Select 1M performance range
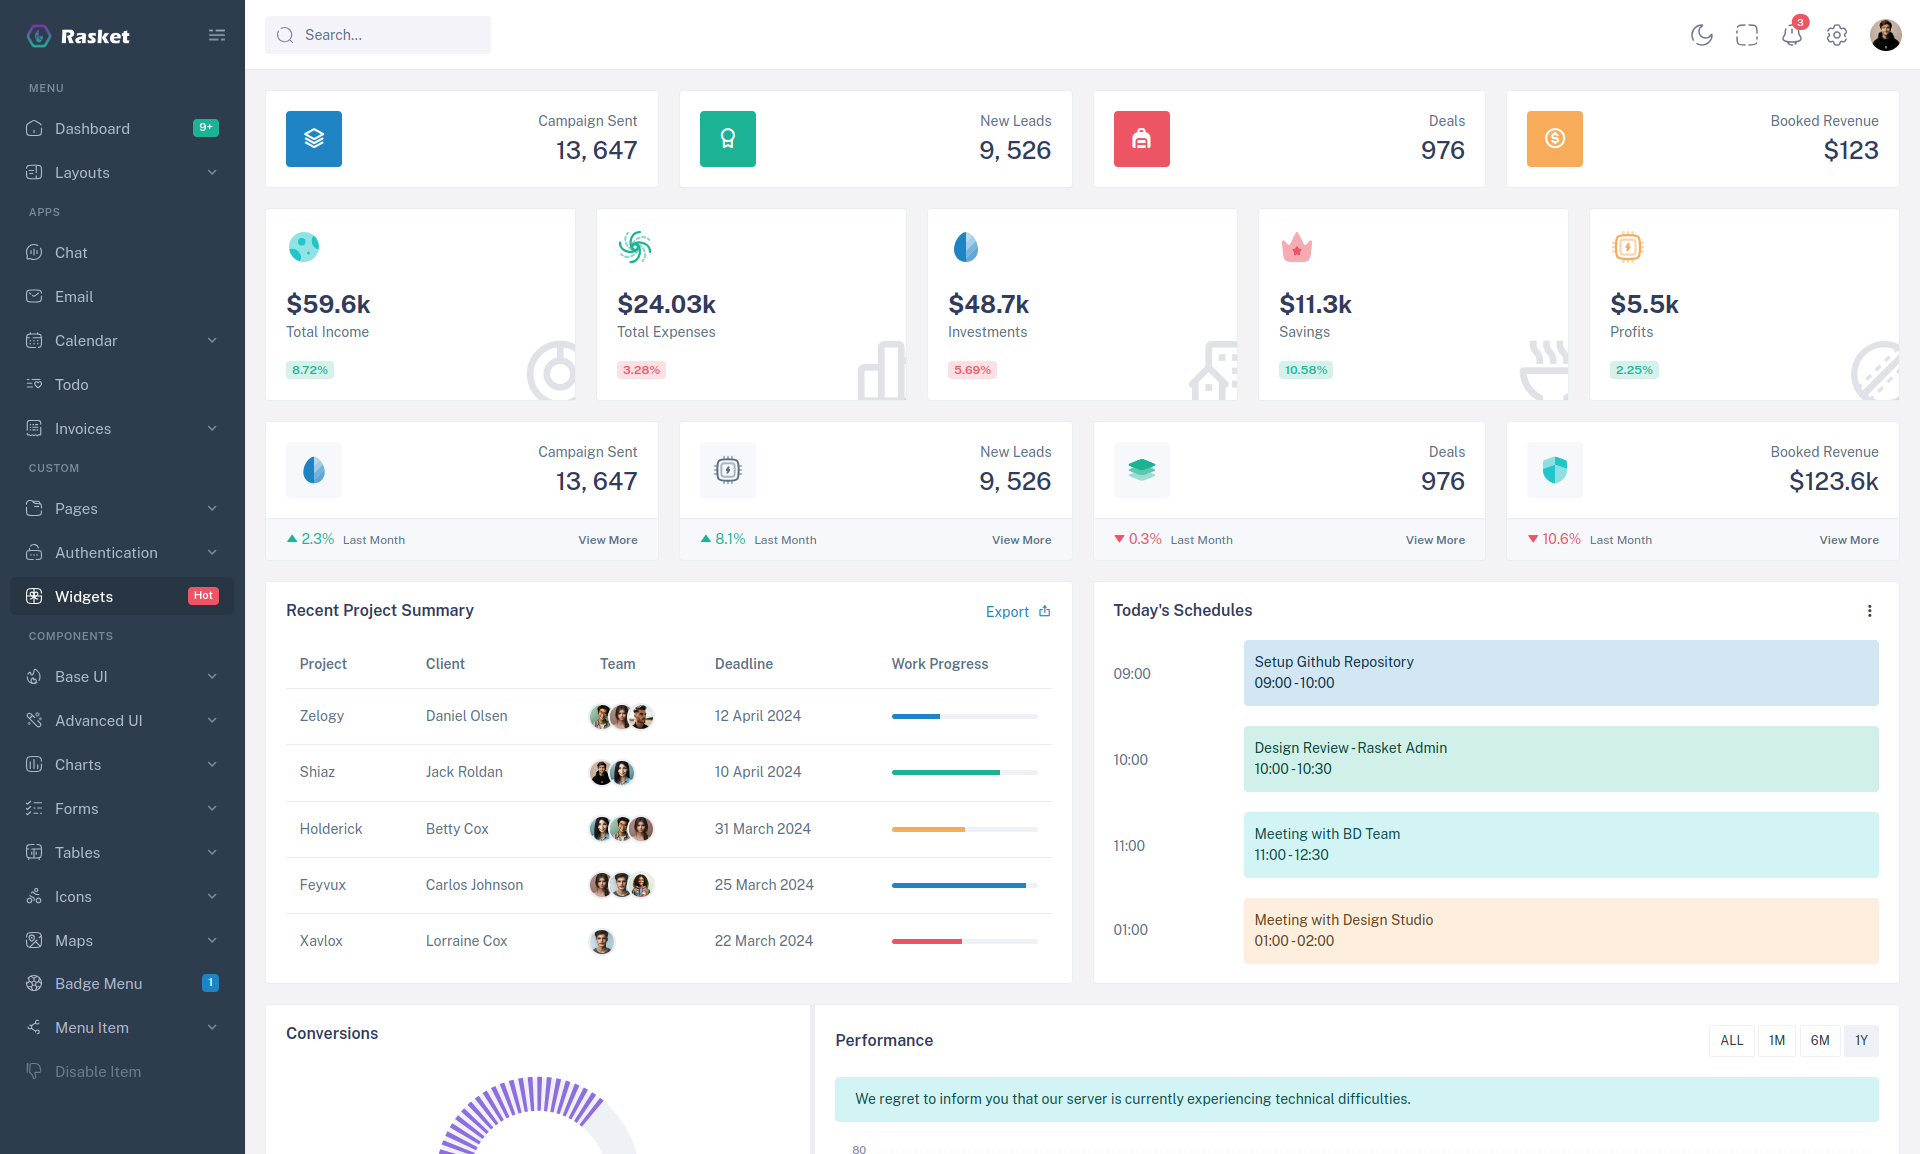1920x1154 pixels. coord(1776,1041)
